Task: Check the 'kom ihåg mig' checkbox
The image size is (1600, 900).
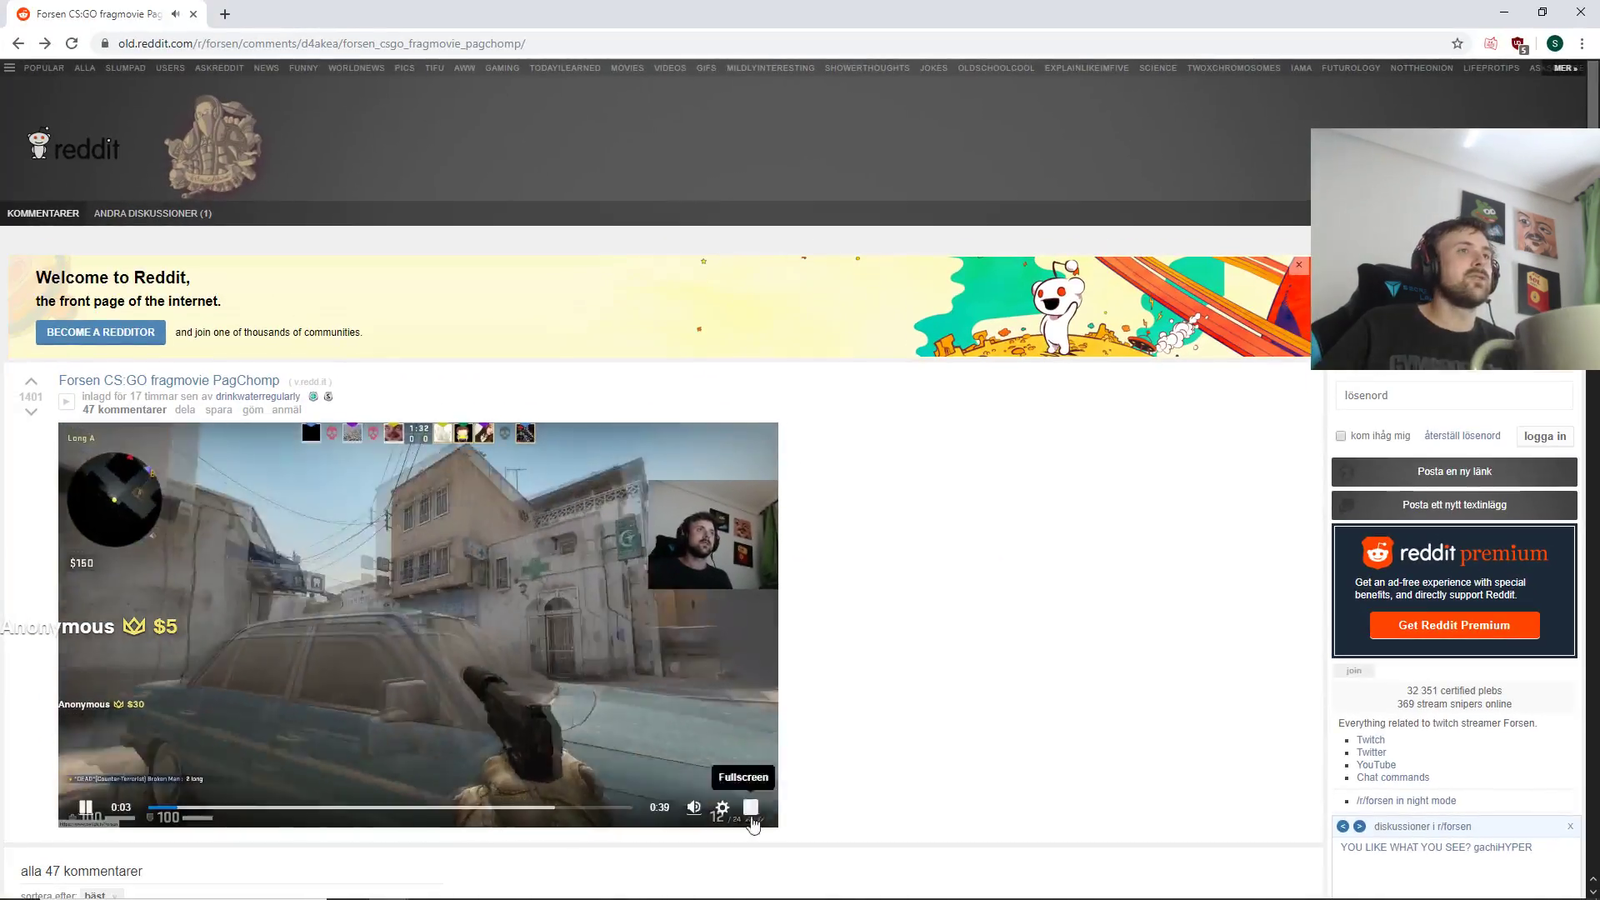Action: (x=1341, y=436)
